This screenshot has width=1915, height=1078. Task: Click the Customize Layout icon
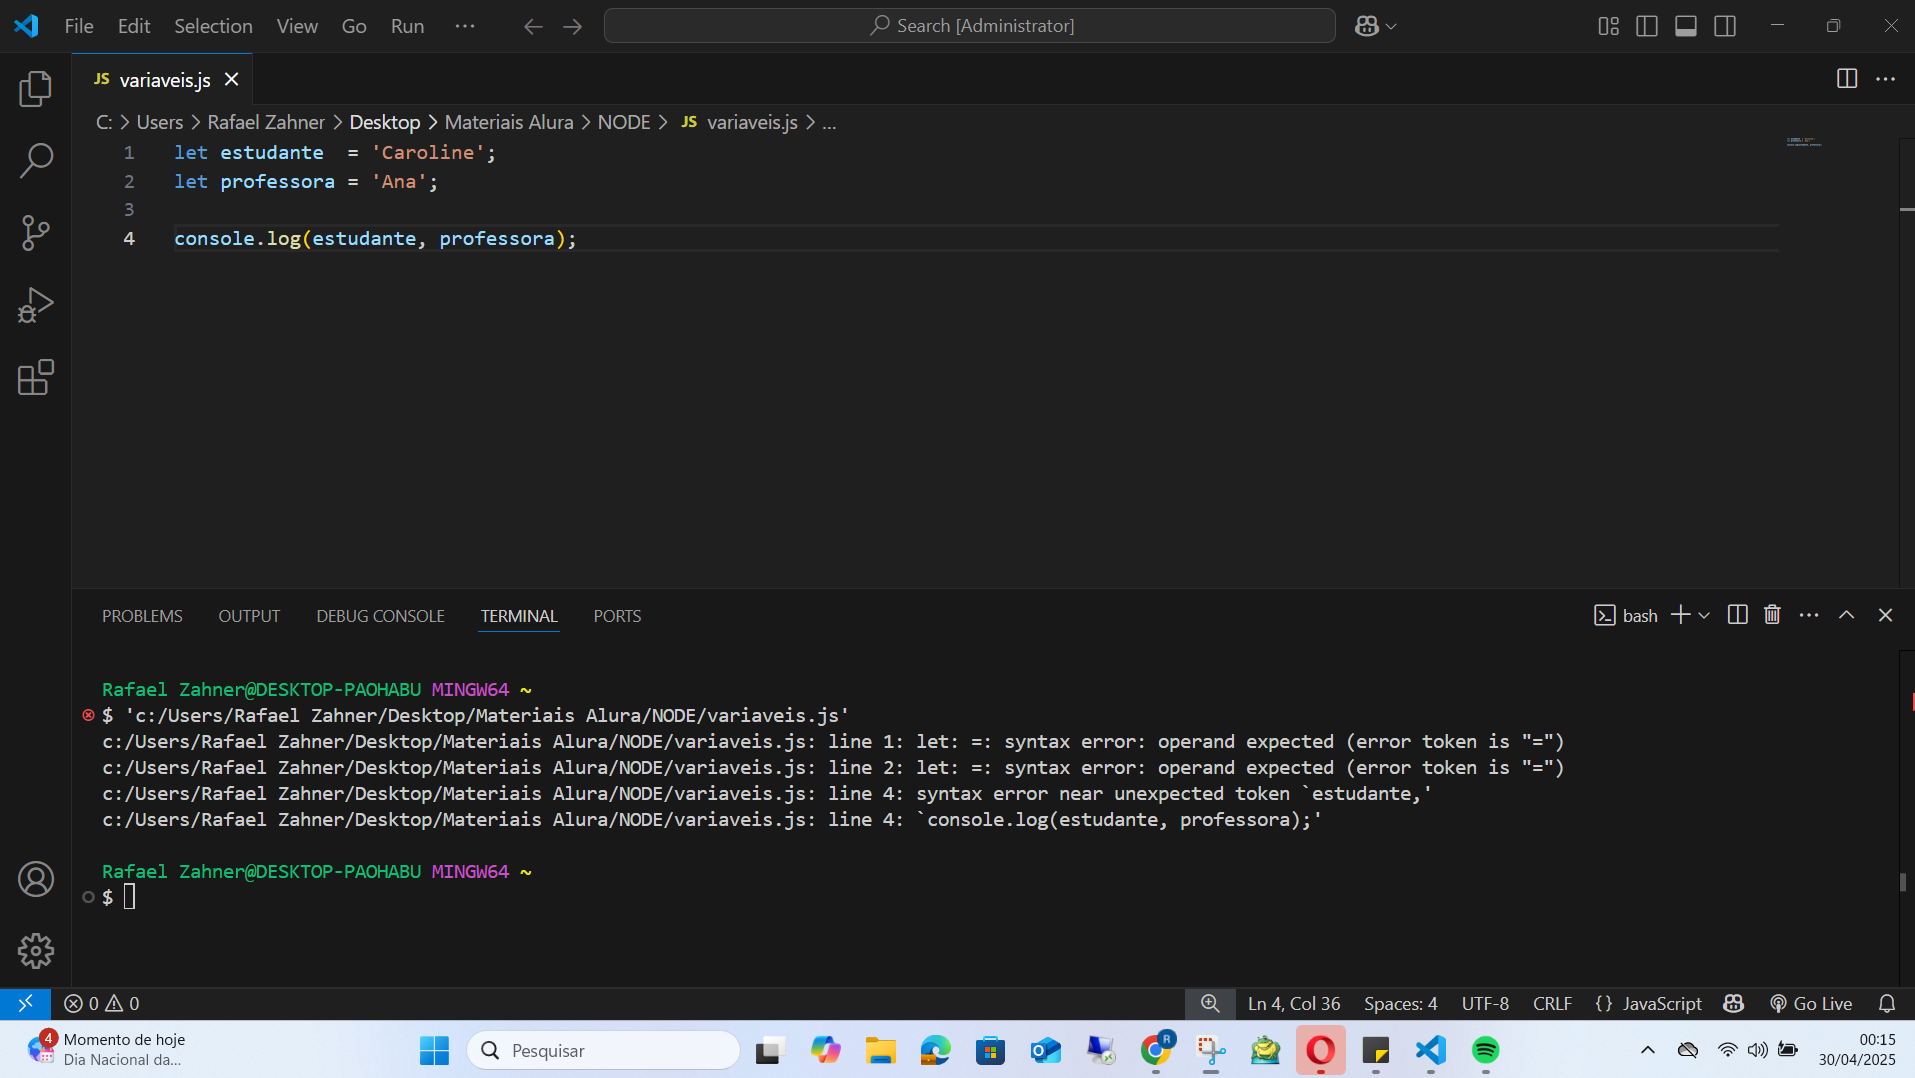tap(1608, 26)
